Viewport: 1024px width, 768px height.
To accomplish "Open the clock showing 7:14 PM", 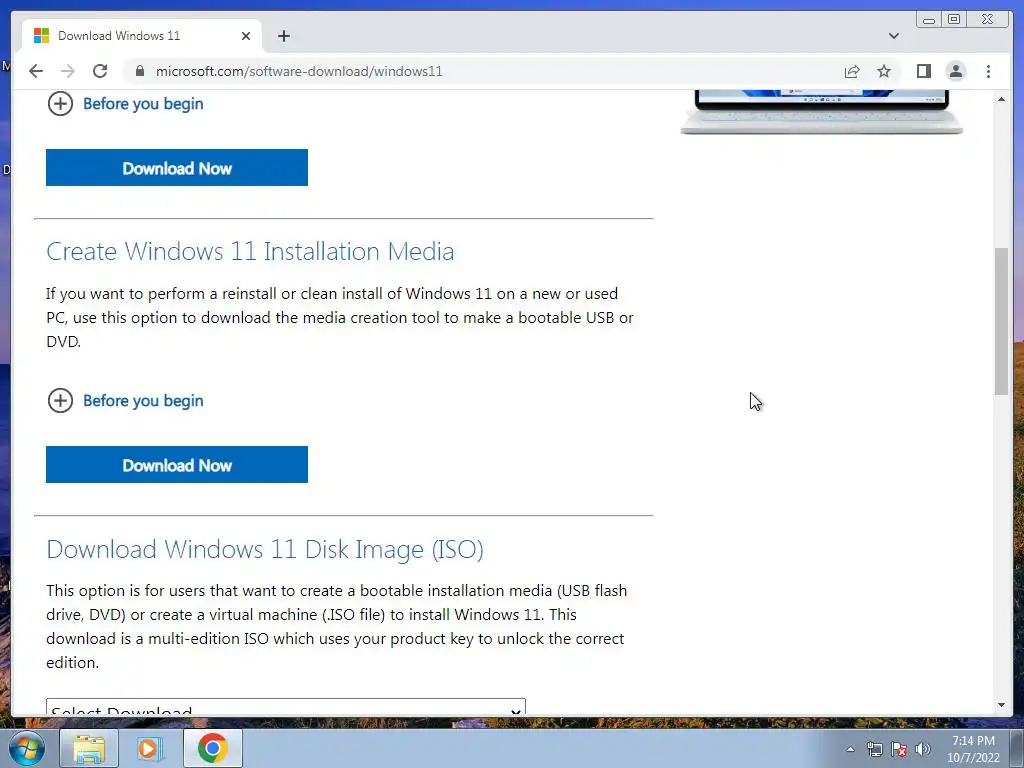I will tap(973, 749).
